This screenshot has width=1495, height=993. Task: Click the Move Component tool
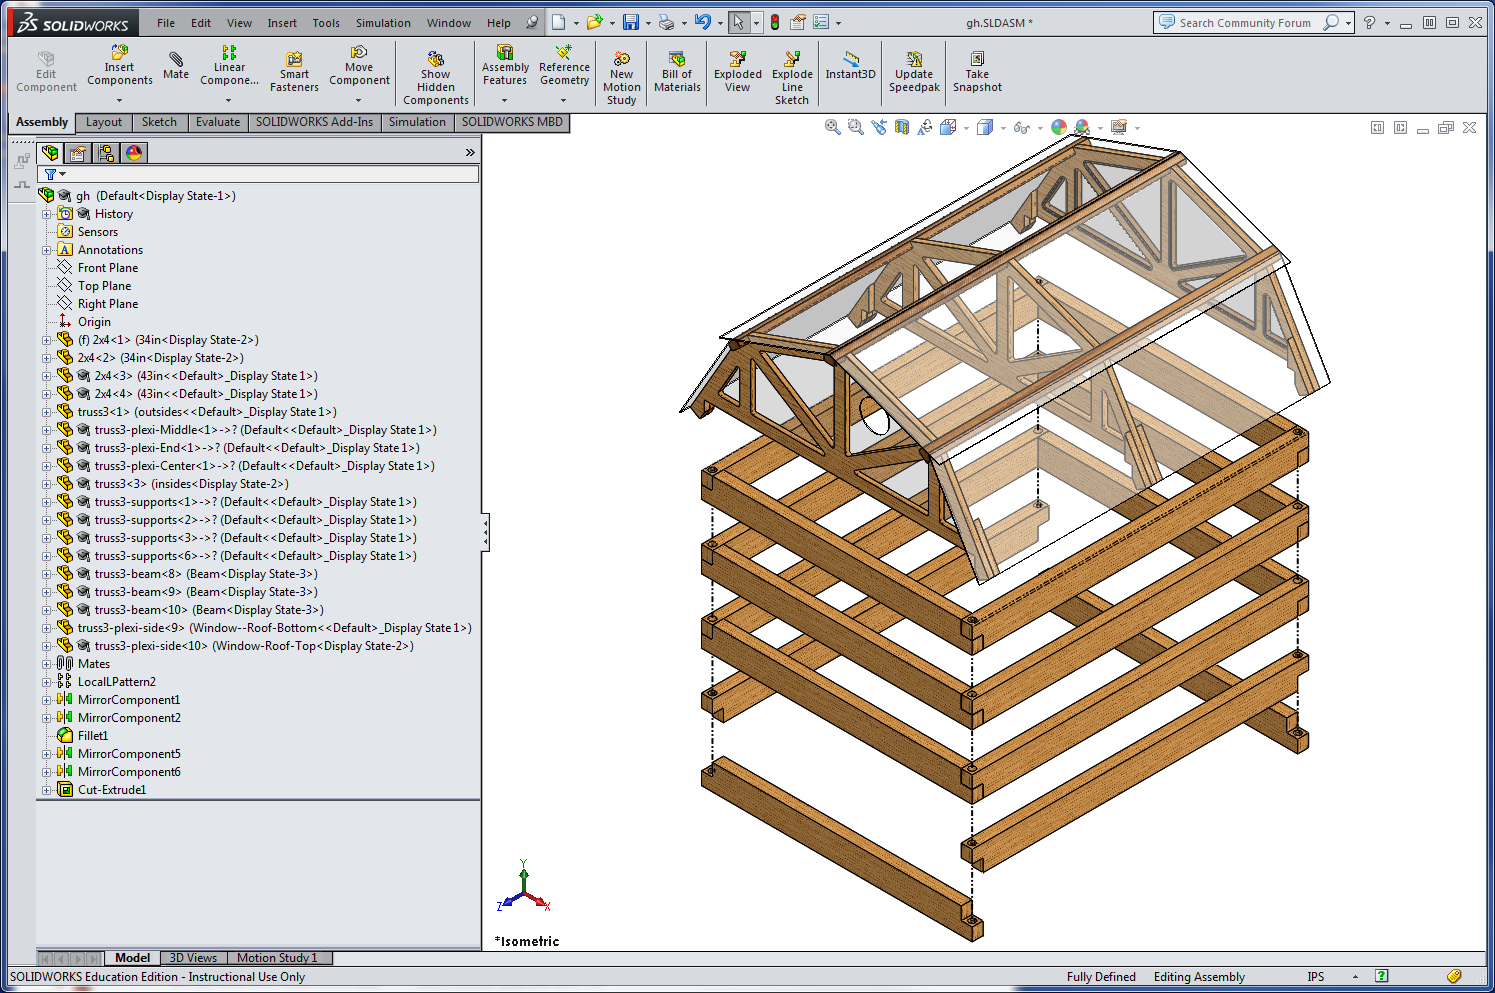(x=359, y=66)
